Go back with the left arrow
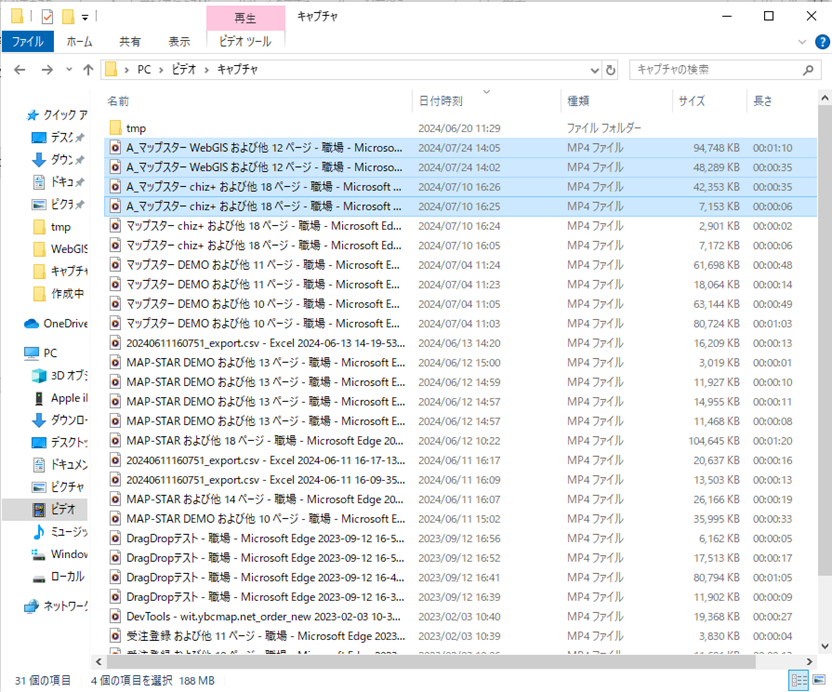 click(20, 70)
